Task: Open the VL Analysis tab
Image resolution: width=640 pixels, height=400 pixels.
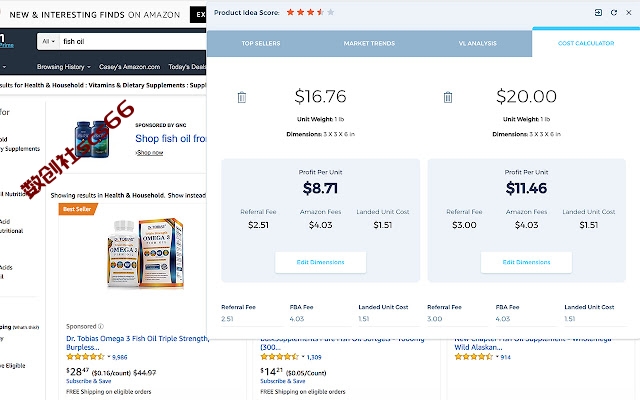Action: (x=478, y=43)
